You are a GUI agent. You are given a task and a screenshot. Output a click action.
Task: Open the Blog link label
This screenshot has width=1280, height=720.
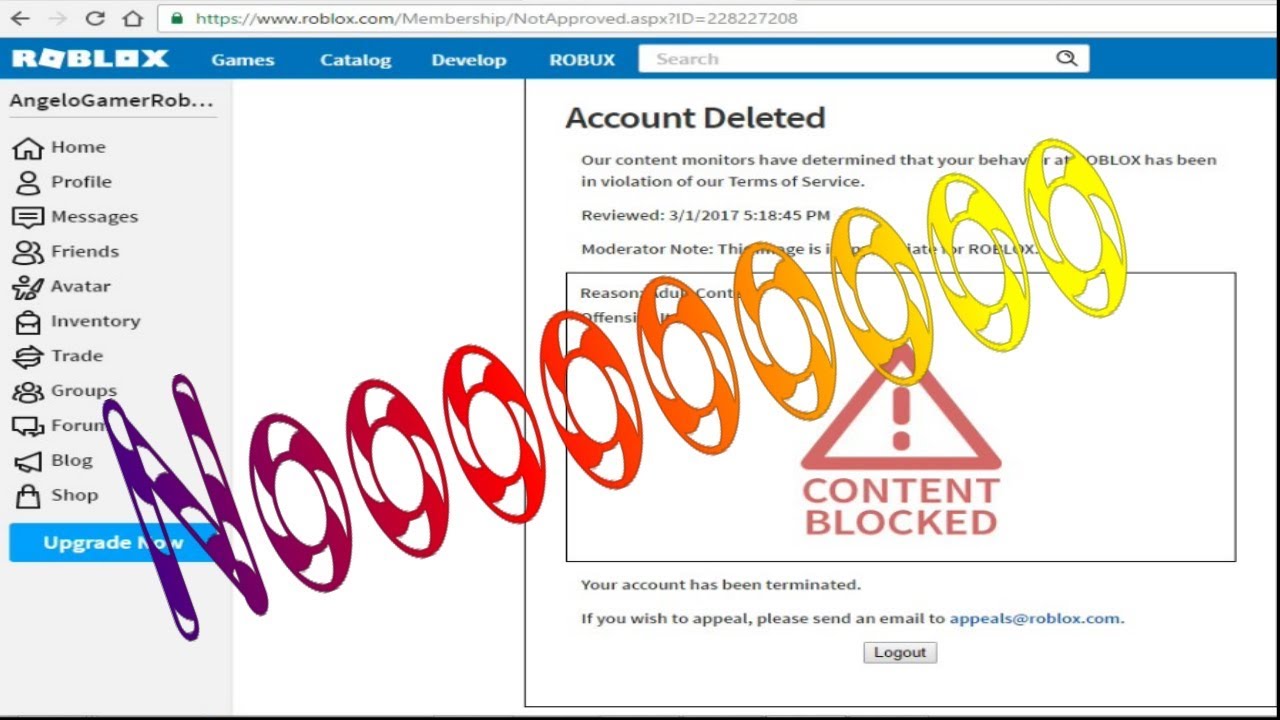pyautogui.click(x=71, y=460)
